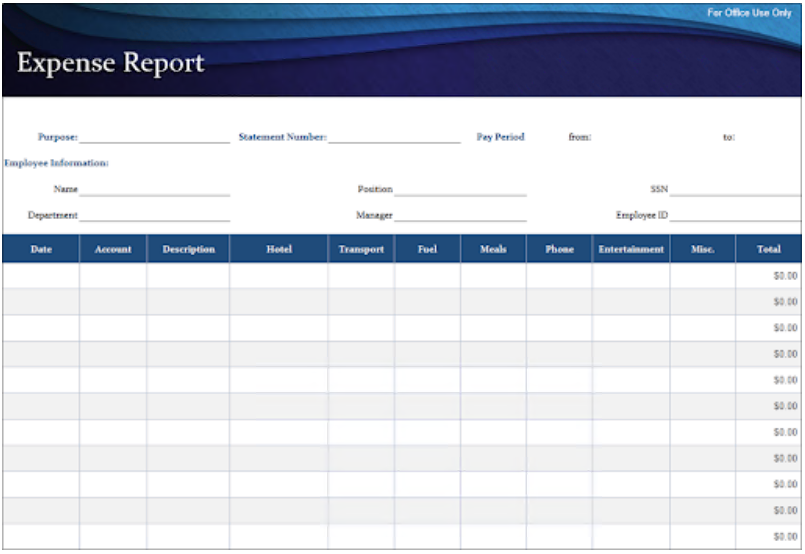
Task: Select the Description column header
Action: coord(188,249)
